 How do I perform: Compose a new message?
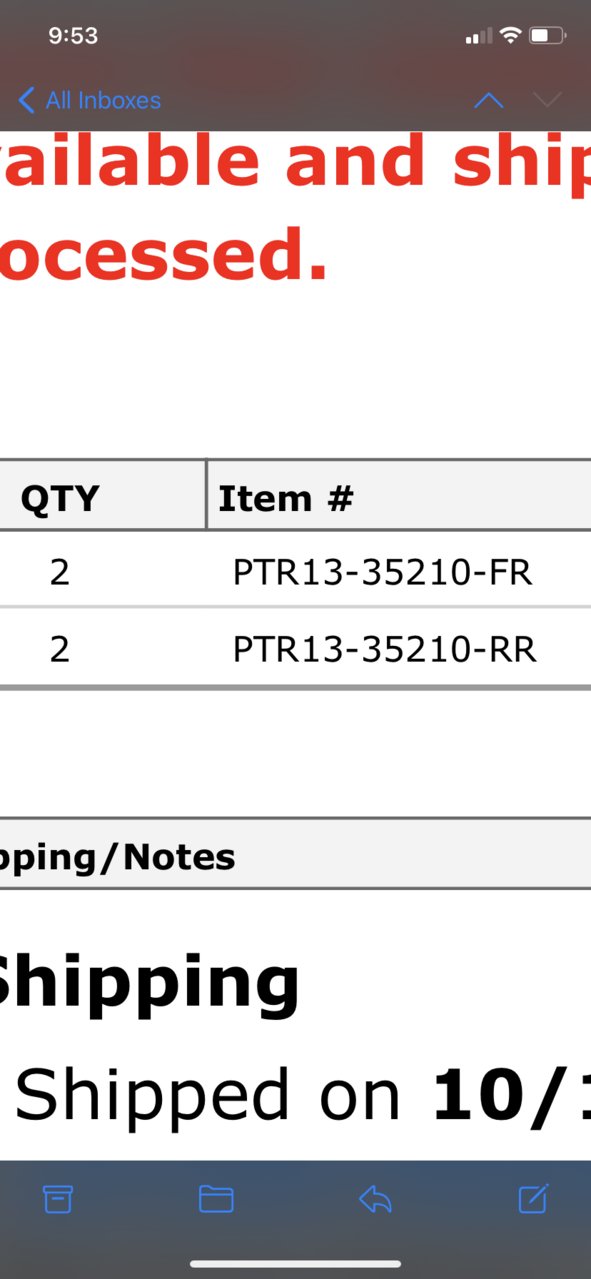(x=534, y=1198)
